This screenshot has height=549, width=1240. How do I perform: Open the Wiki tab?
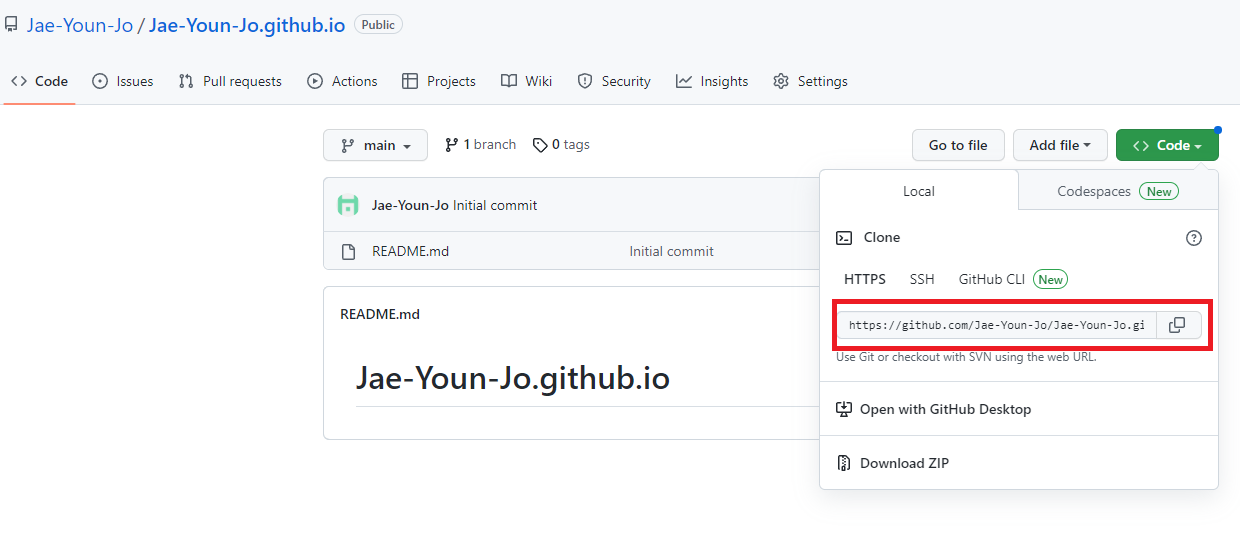527,81
